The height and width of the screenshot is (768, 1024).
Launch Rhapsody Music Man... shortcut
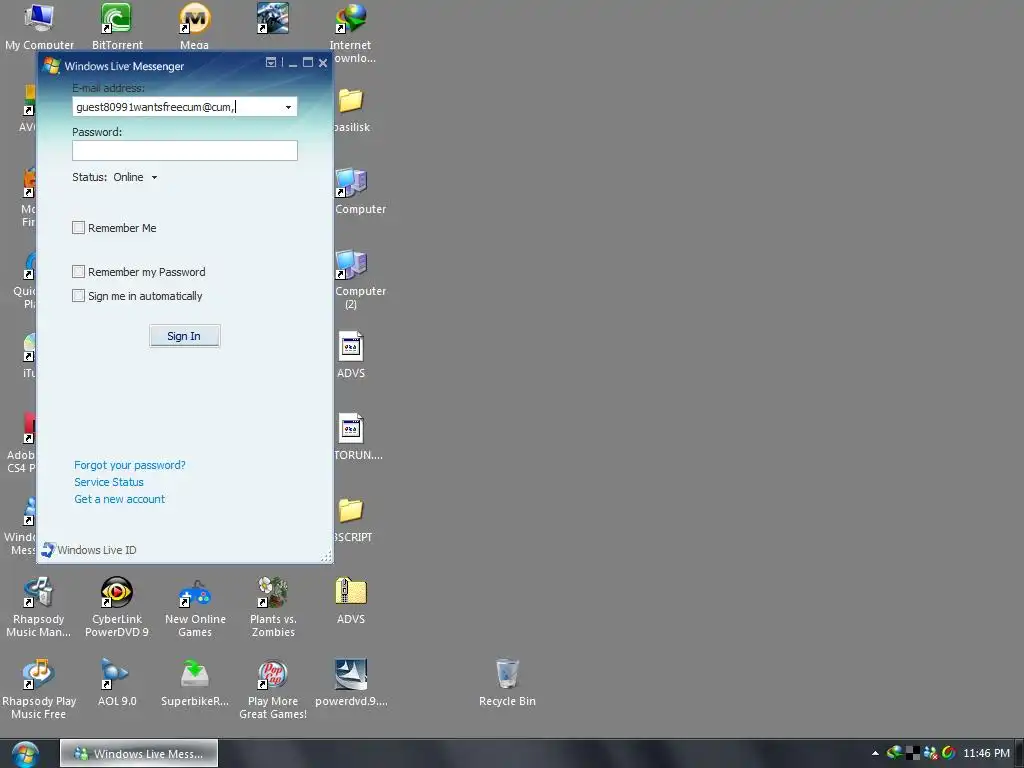(x=39, y=607)
